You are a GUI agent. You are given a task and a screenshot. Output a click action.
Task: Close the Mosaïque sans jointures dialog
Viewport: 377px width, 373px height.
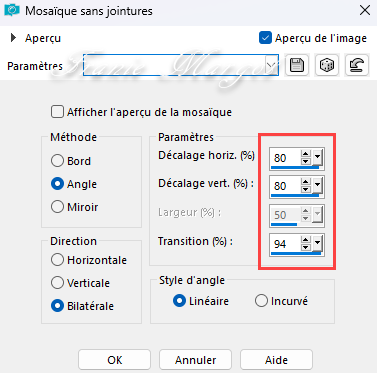pos(365,10)
